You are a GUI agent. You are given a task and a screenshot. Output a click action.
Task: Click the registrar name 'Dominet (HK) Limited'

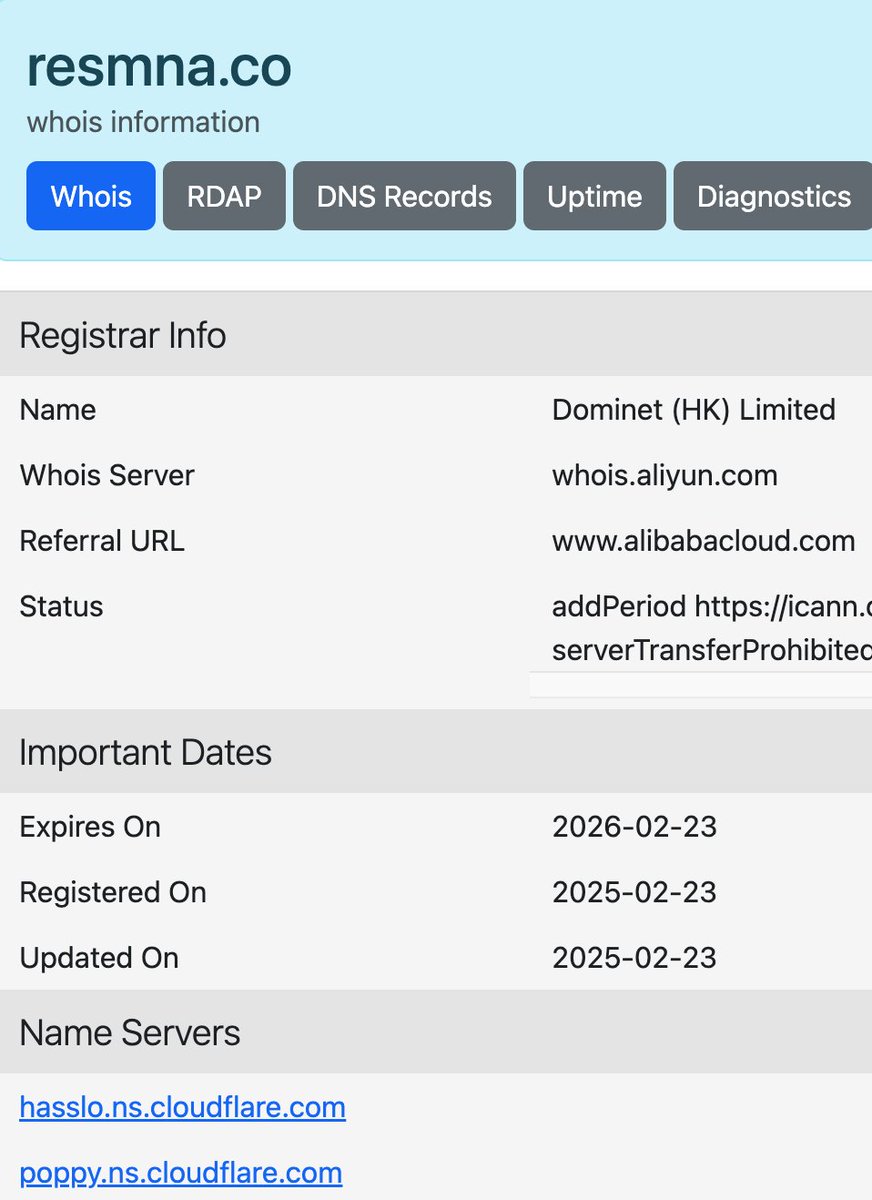pos(694,410)
